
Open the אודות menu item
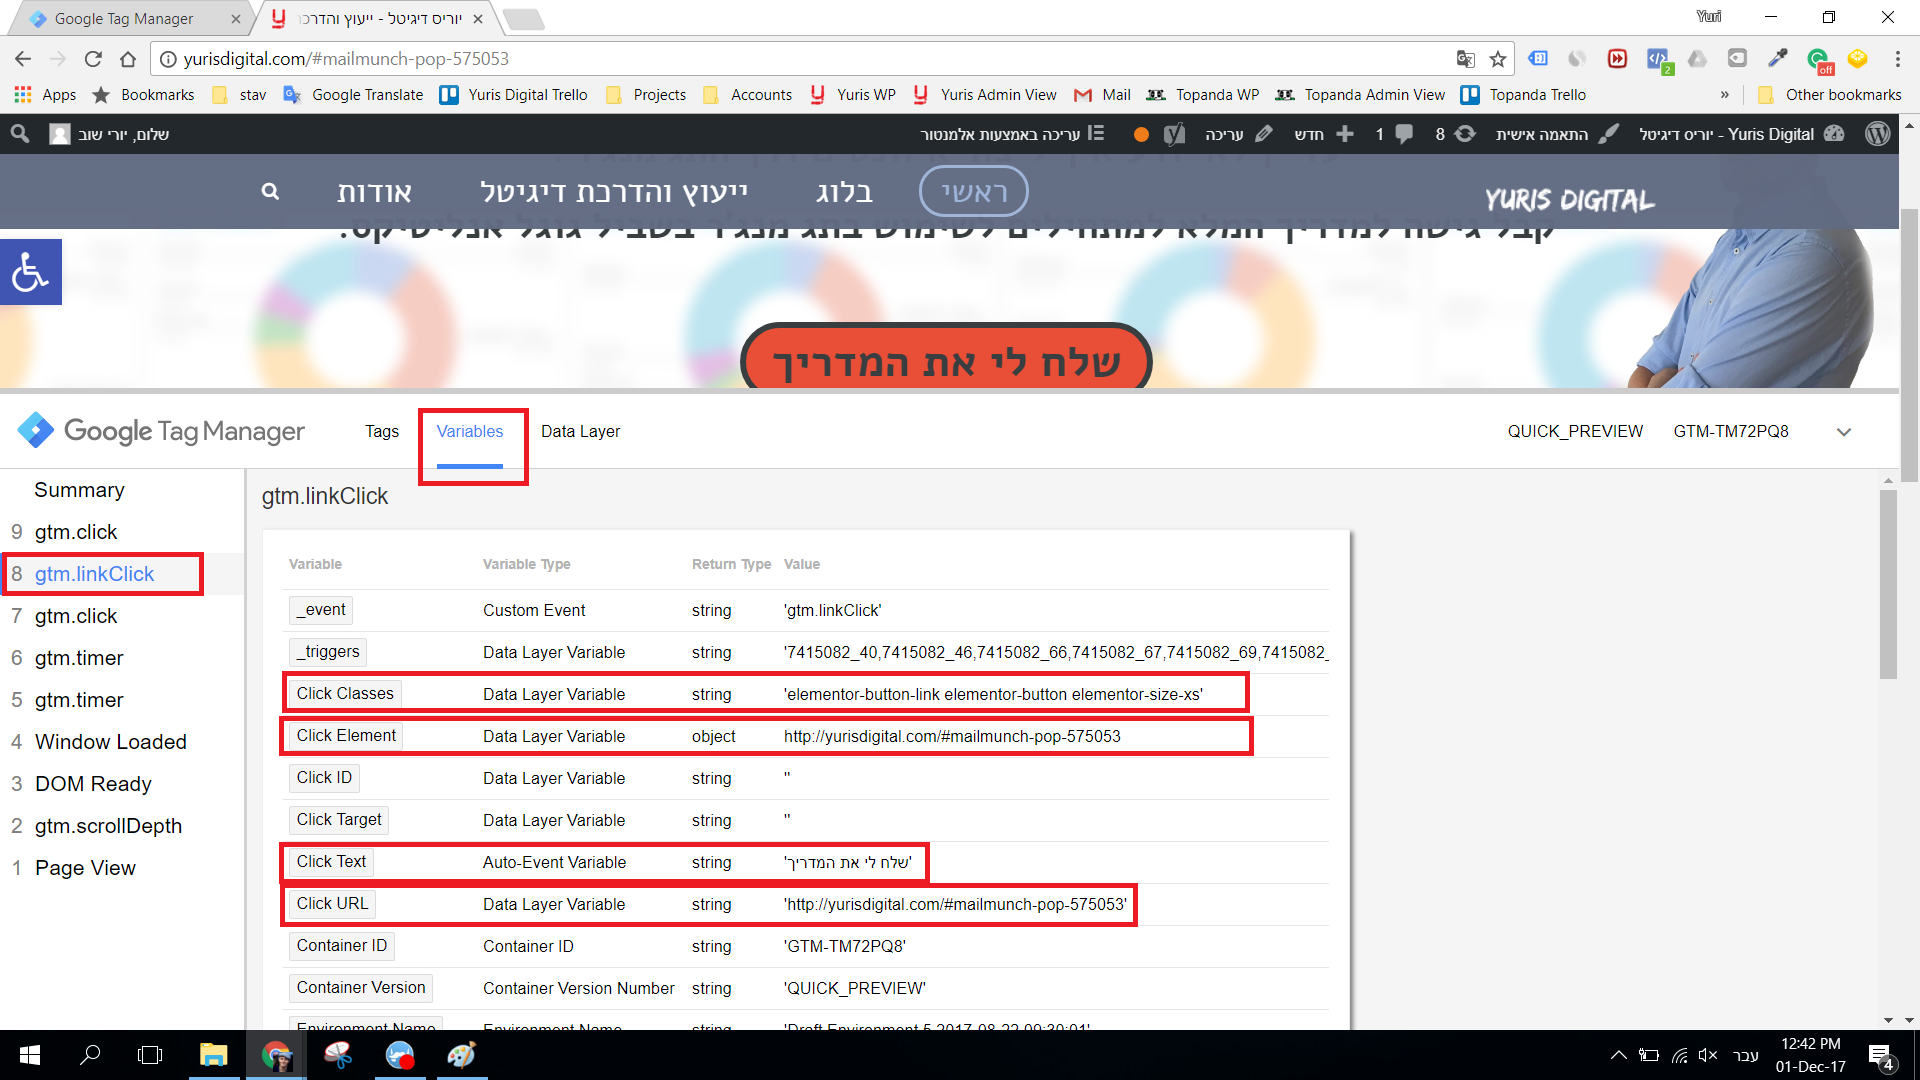click(375, 191)
